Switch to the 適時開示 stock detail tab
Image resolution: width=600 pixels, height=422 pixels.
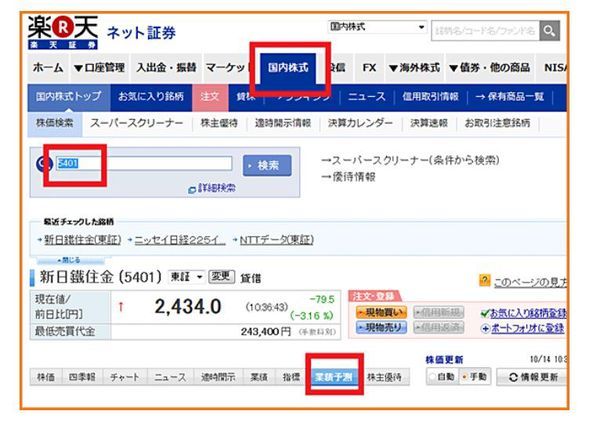coord(218,377)
